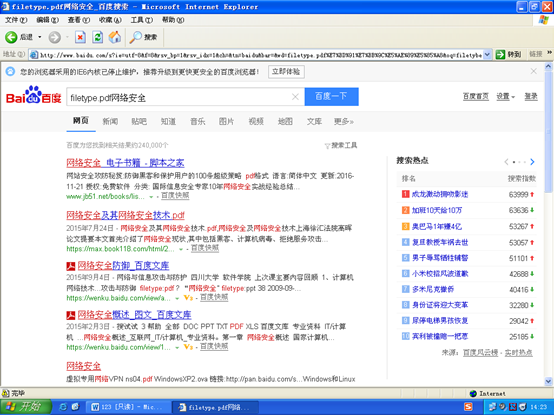Open the 帮助(H) menu
Viewport: 554px width, 415px height.
coord(173,20)
